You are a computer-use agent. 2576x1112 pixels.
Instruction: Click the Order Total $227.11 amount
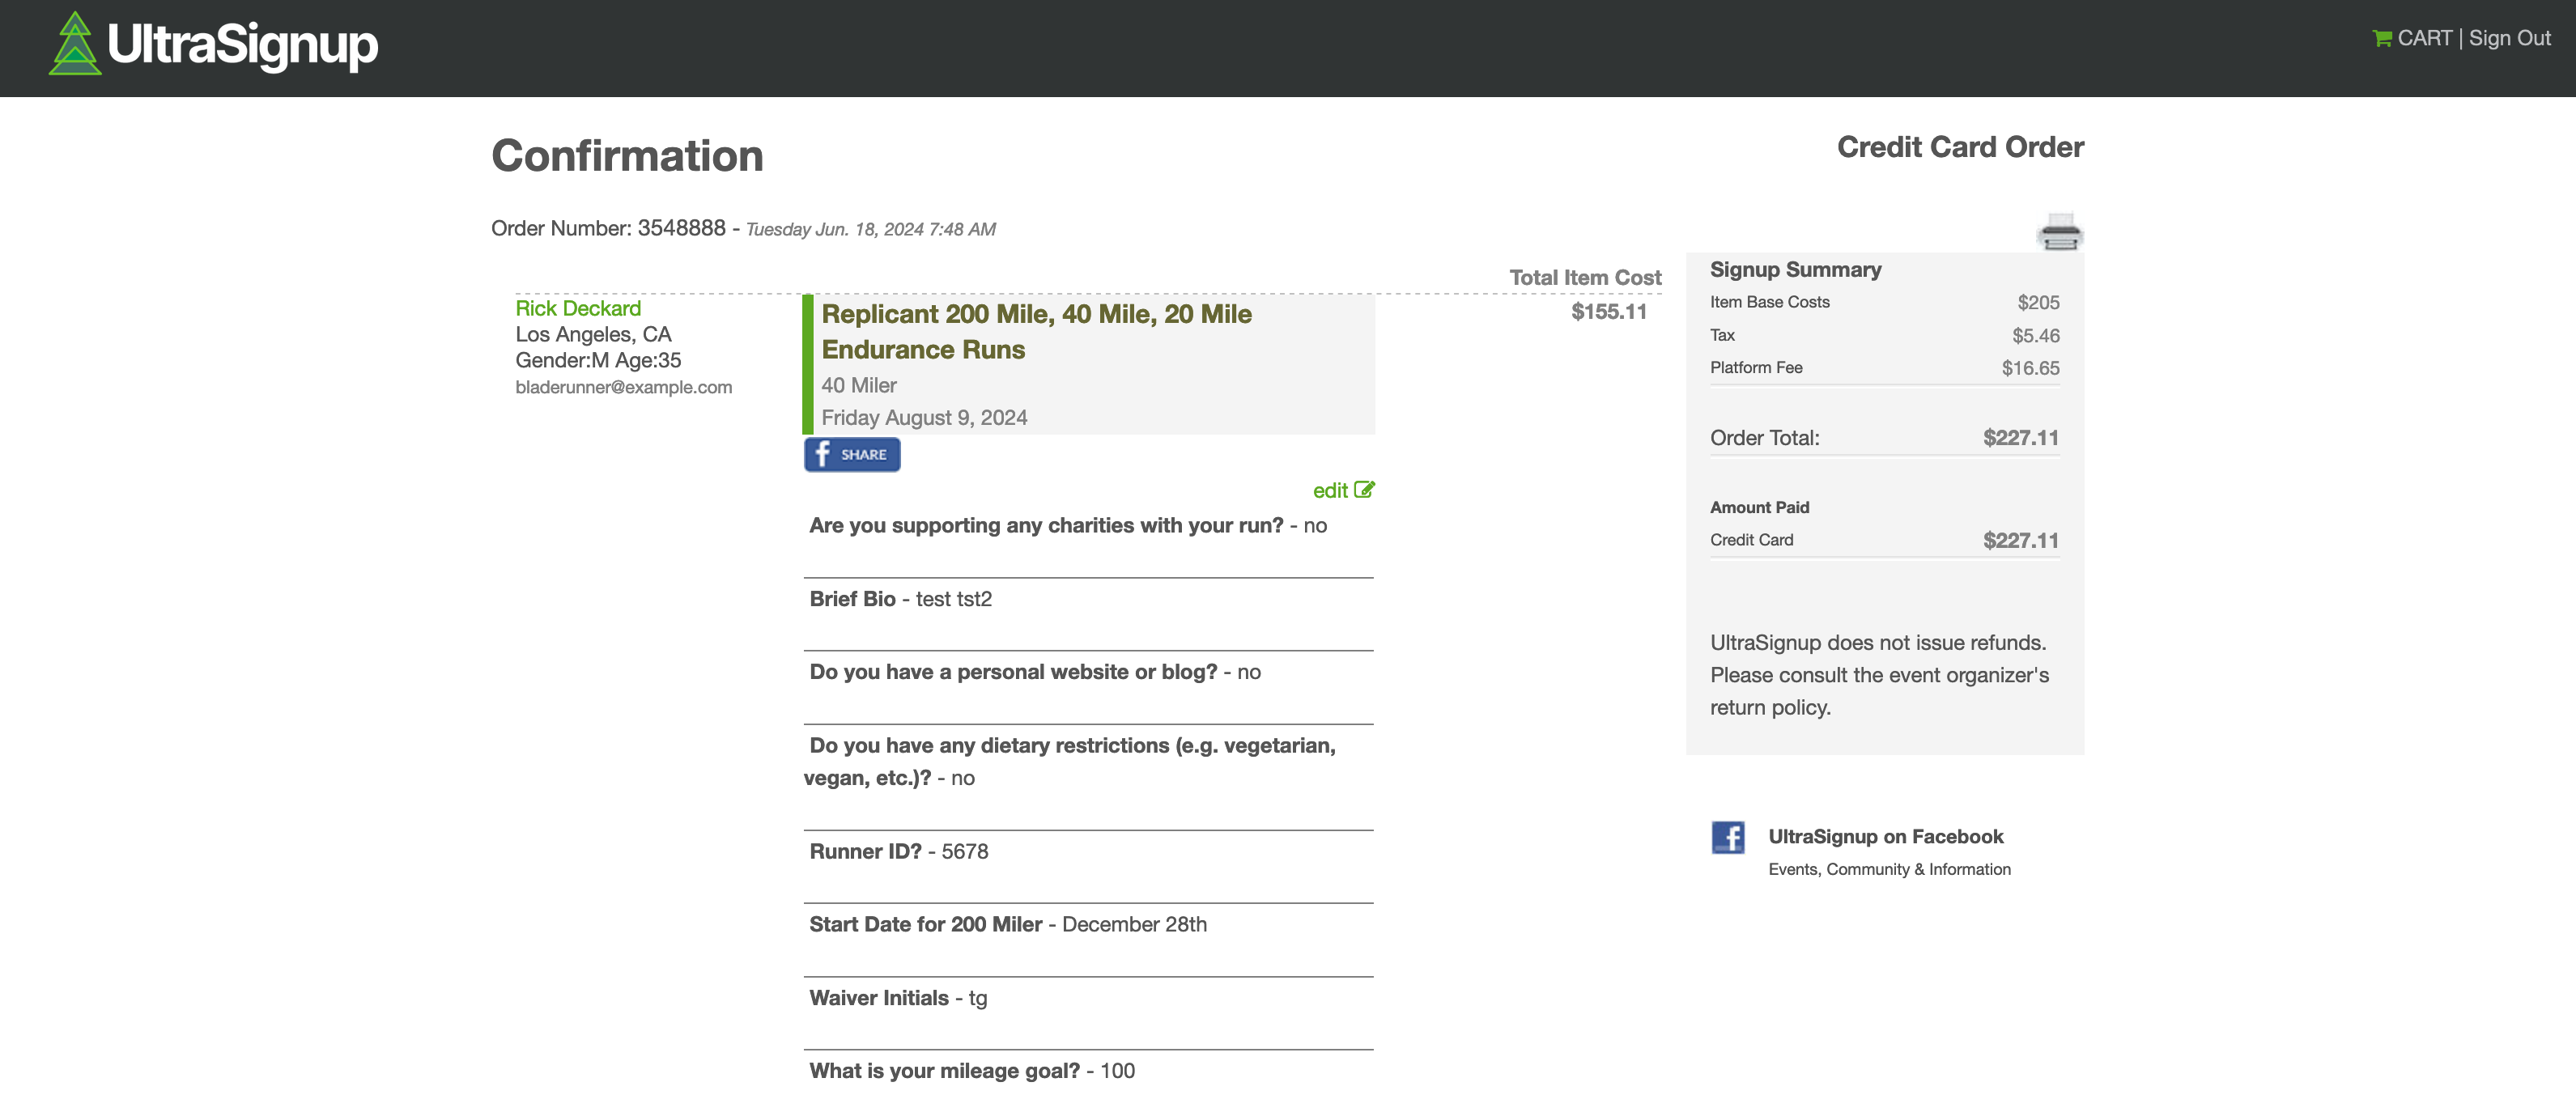tap(2020, 438)
